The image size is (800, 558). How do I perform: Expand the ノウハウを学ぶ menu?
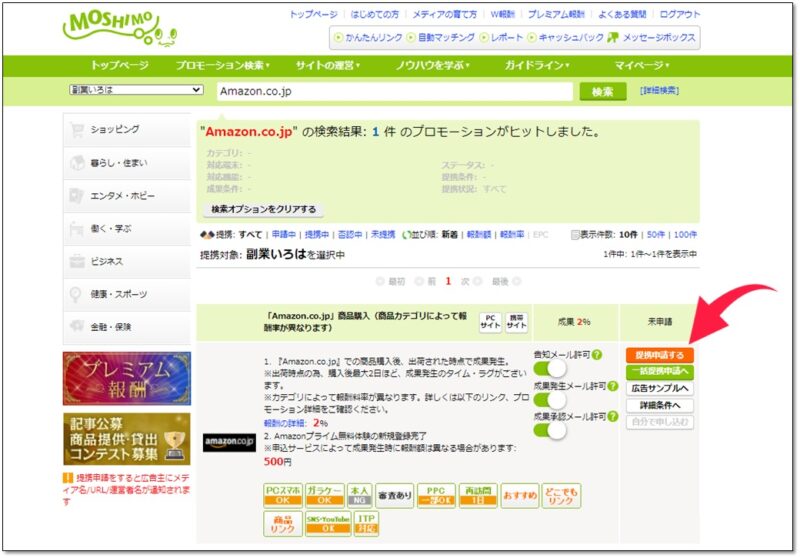433,65
